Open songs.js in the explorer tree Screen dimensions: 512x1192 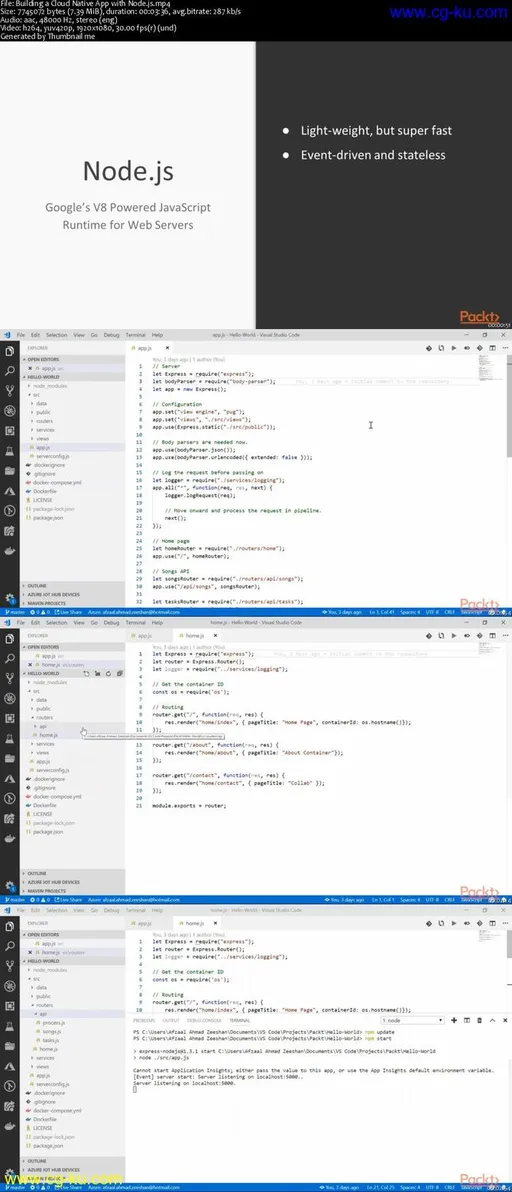click(52, 1032)
